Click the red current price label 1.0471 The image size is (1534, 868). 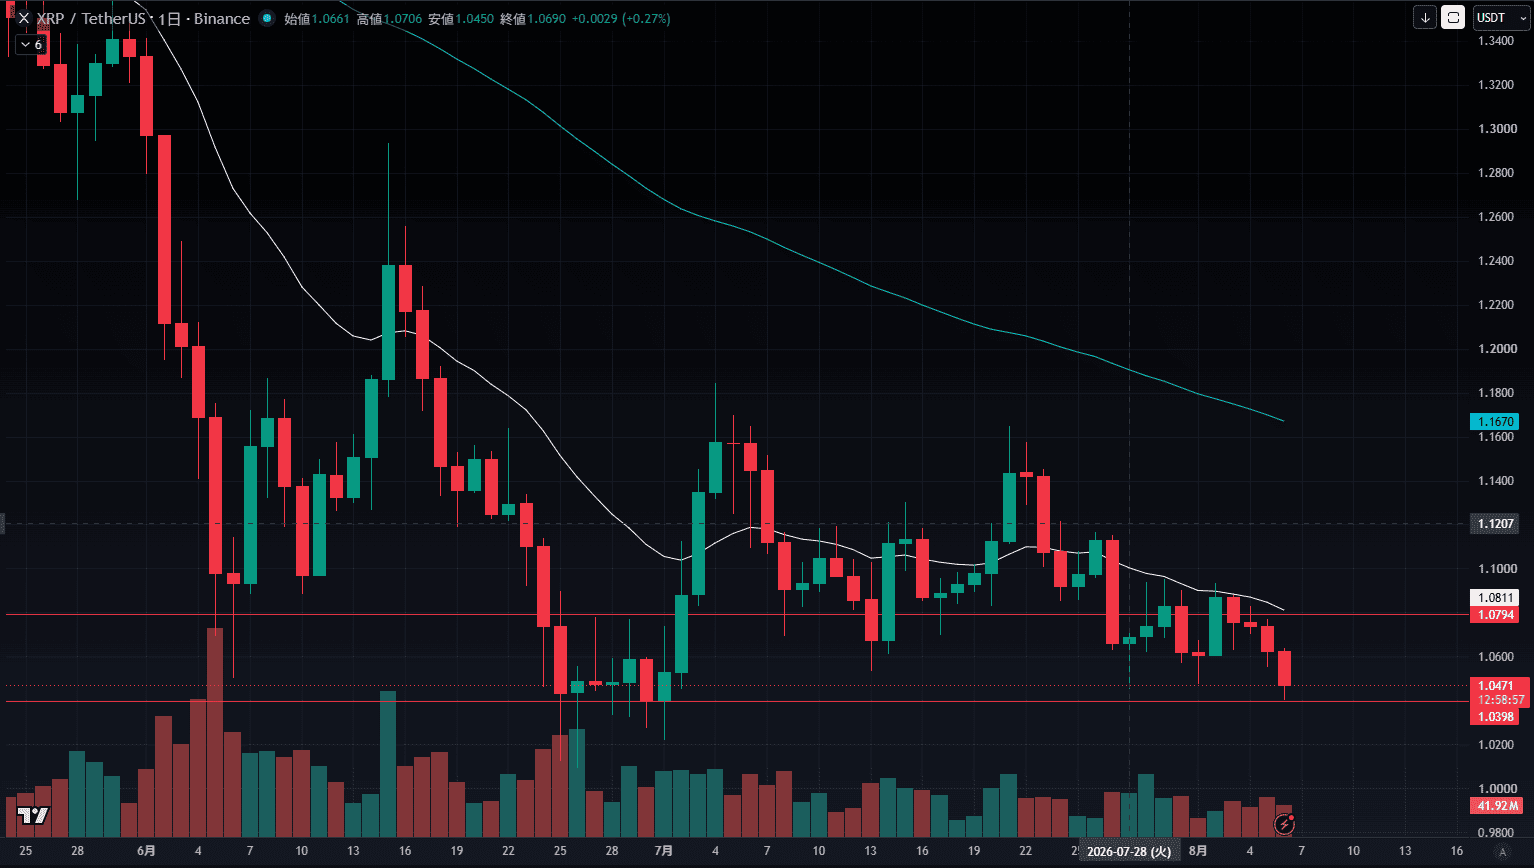pyautogui.click(x=1496, y=686)
